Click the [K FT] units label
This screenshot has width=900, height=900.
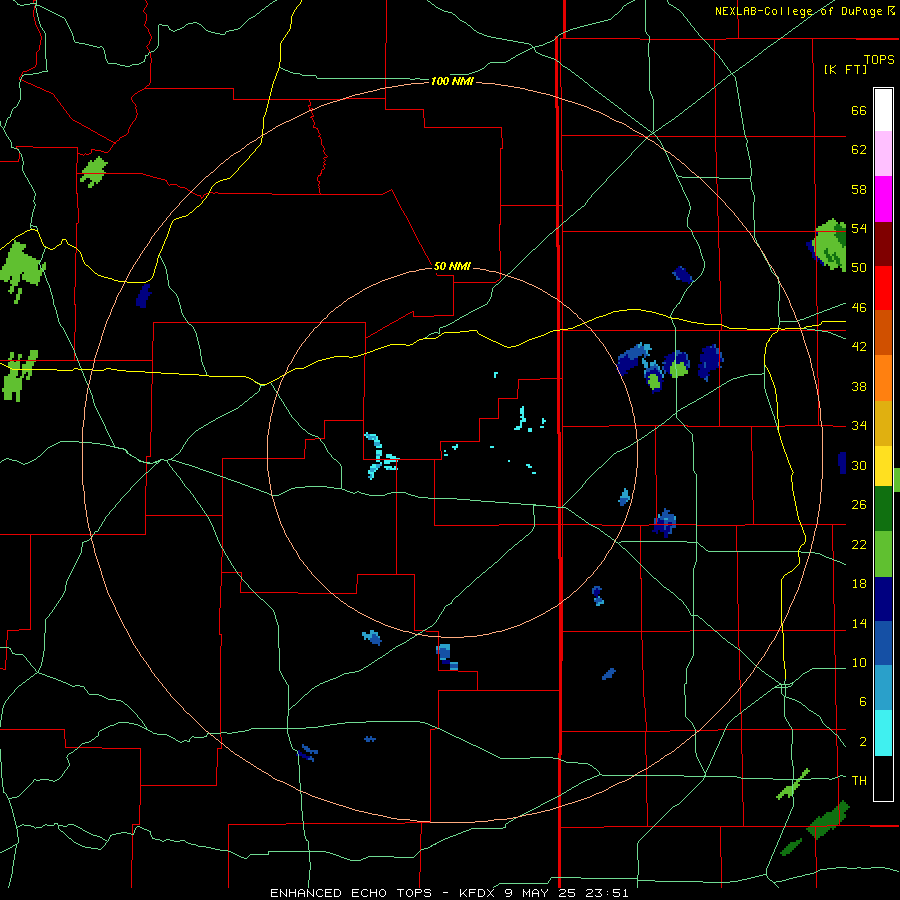845,69
